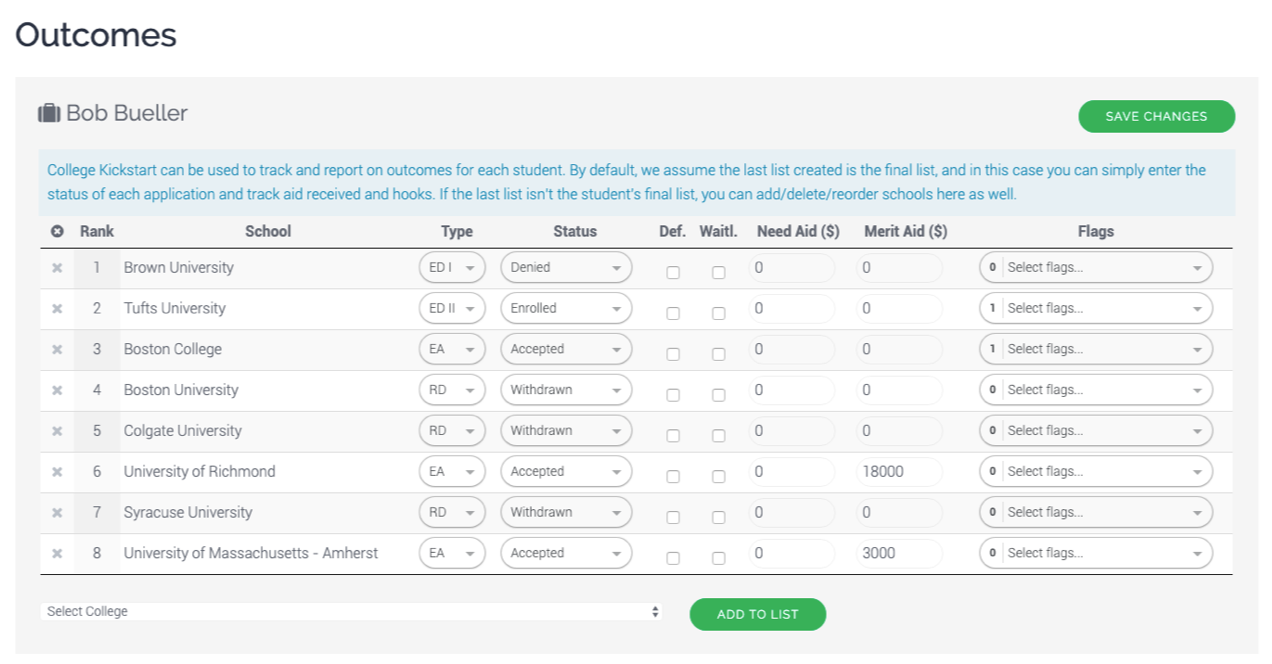Open the Select College dropdown
This screenshot has width=1272, height=664.
tap(351, 611)
